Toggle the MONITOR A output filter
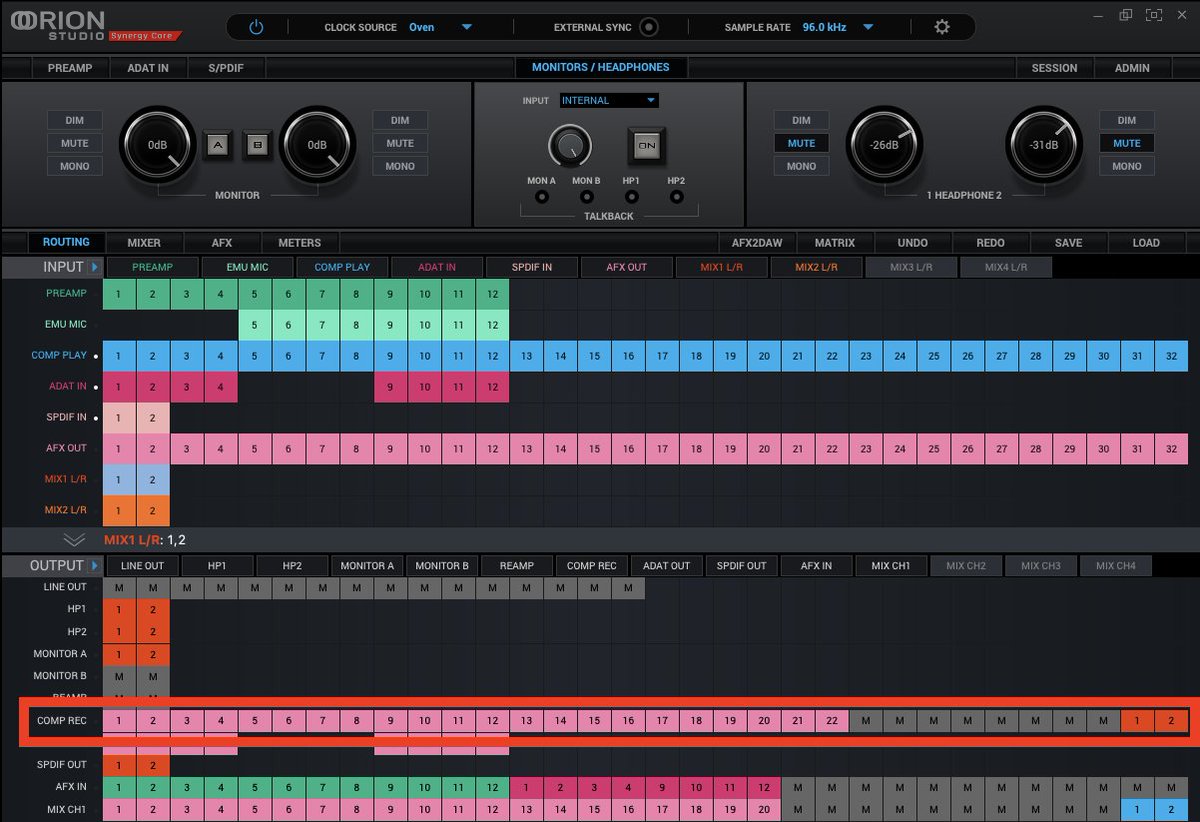The image size is (1200, 822). [x=367, y=565]
